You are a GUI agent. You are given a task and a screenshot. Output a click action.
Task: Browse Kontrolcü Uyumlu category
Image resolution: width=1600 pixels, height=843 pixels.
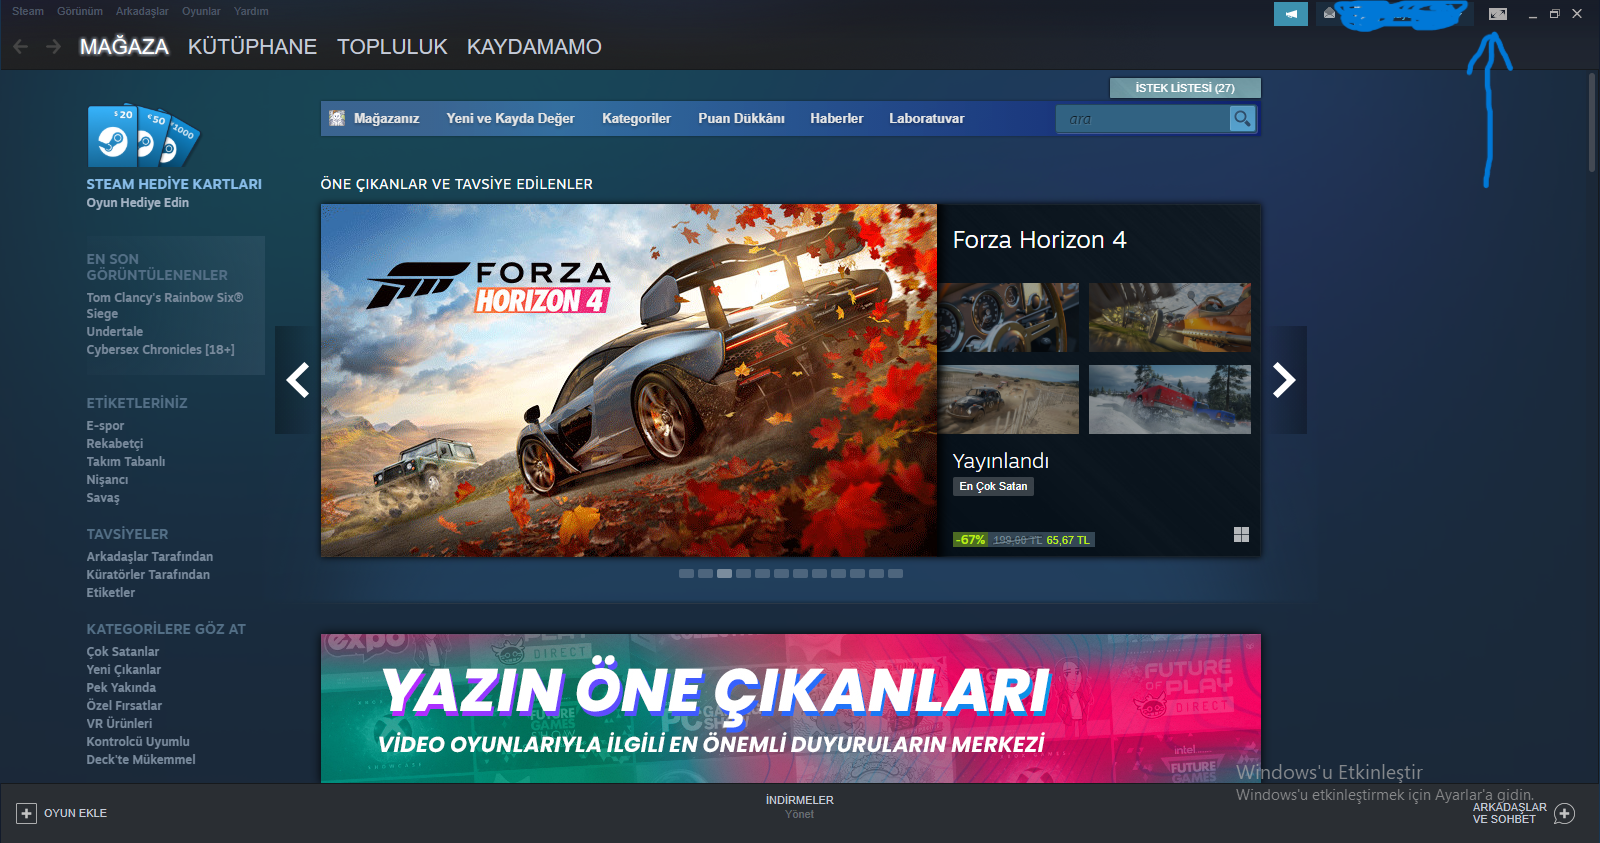pos(138,742)
